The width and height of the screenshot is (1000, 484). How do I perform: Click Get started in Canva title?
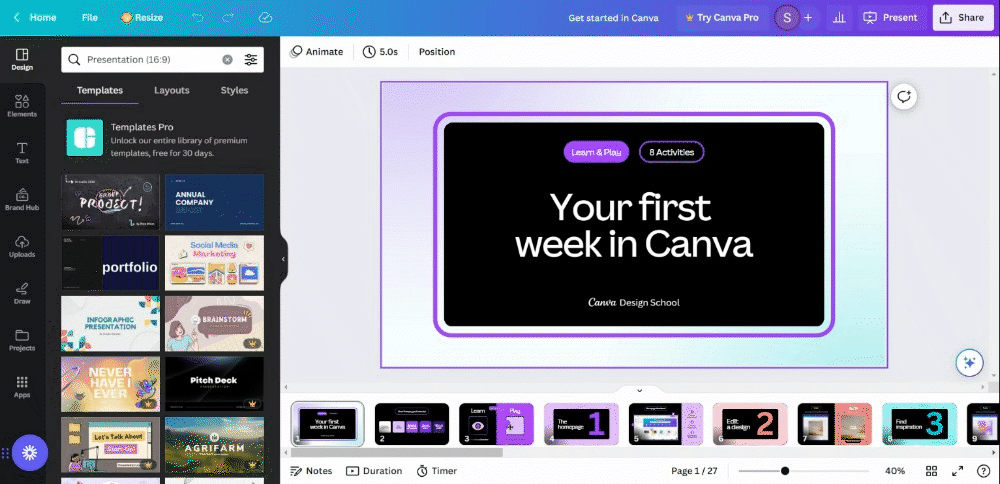pos(614,18)
